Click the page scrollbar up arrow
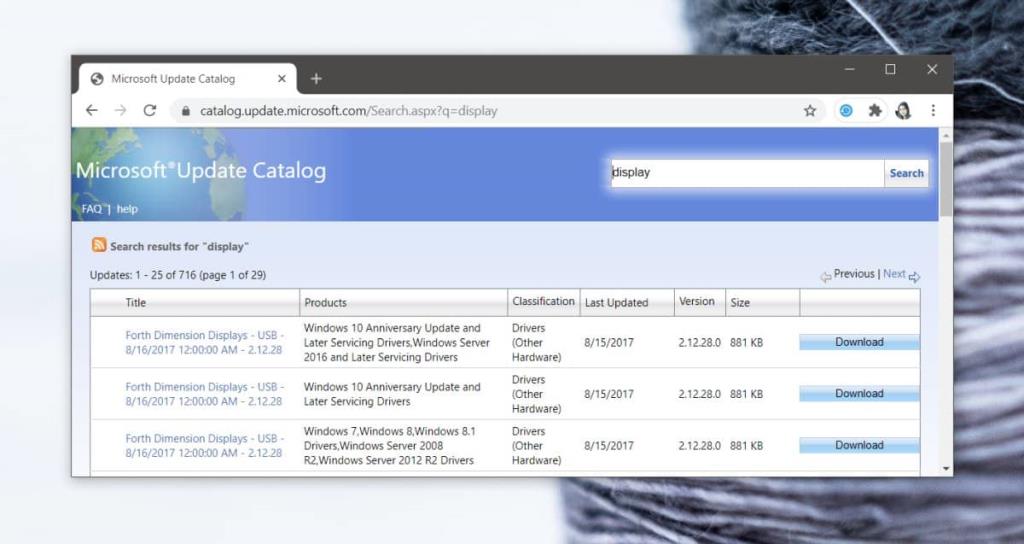Viewport: 1024px width, 544px height. [x=946, y=135]
